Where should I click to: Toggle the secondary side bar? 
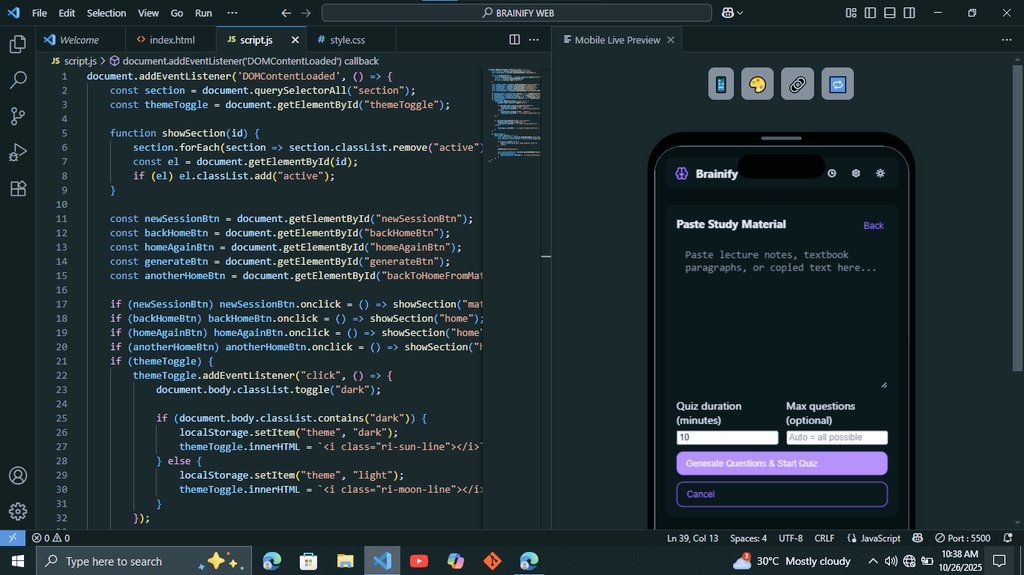tap(909, 12)
